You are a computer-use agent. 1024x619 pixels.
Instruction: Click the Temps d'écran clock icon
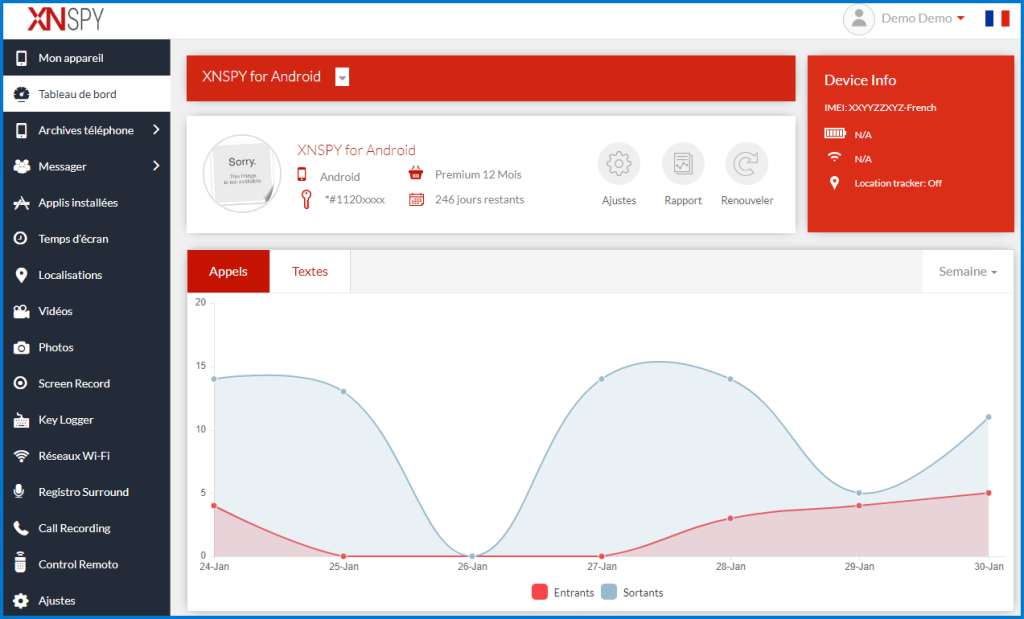[21, 238]
